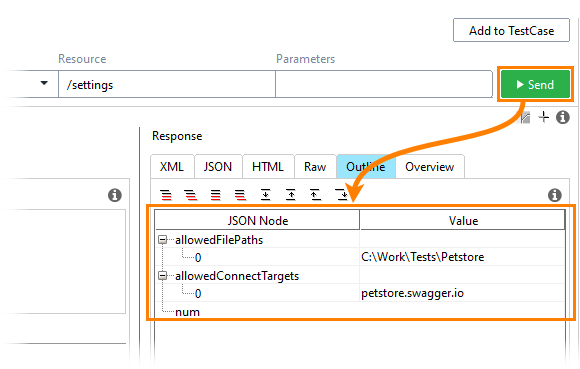Image resolution: width=580 pixels, height=369 pixels.
Task: Collapse the allowedFilePaths node
Action: 162,240
